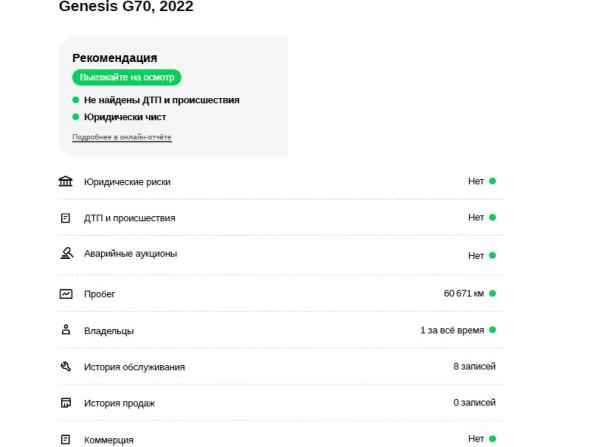
Task: Click the История продаж storefront icon
Action: coord(66,403)
